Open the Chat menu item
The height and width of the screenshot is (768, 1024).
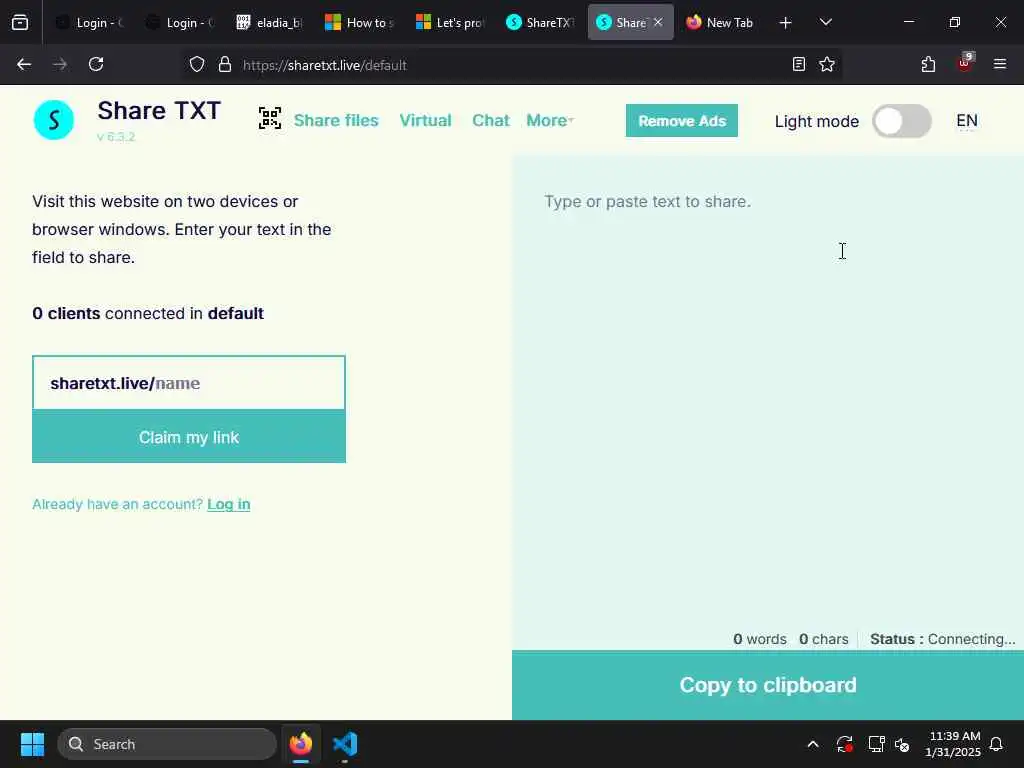pyautogui.click(x=490, y=120)
